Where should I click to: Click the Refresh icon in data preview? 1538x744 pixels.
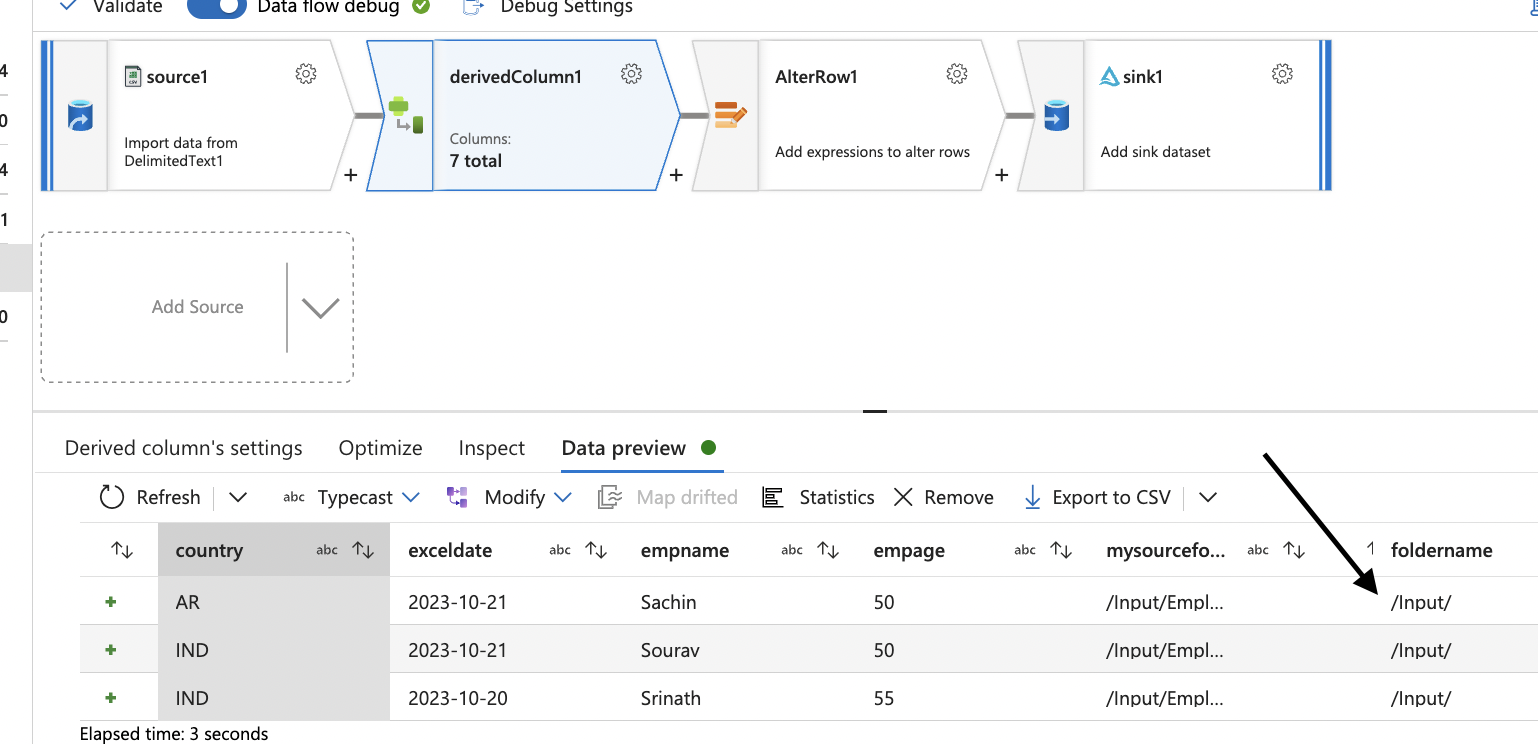click(112, 497)
